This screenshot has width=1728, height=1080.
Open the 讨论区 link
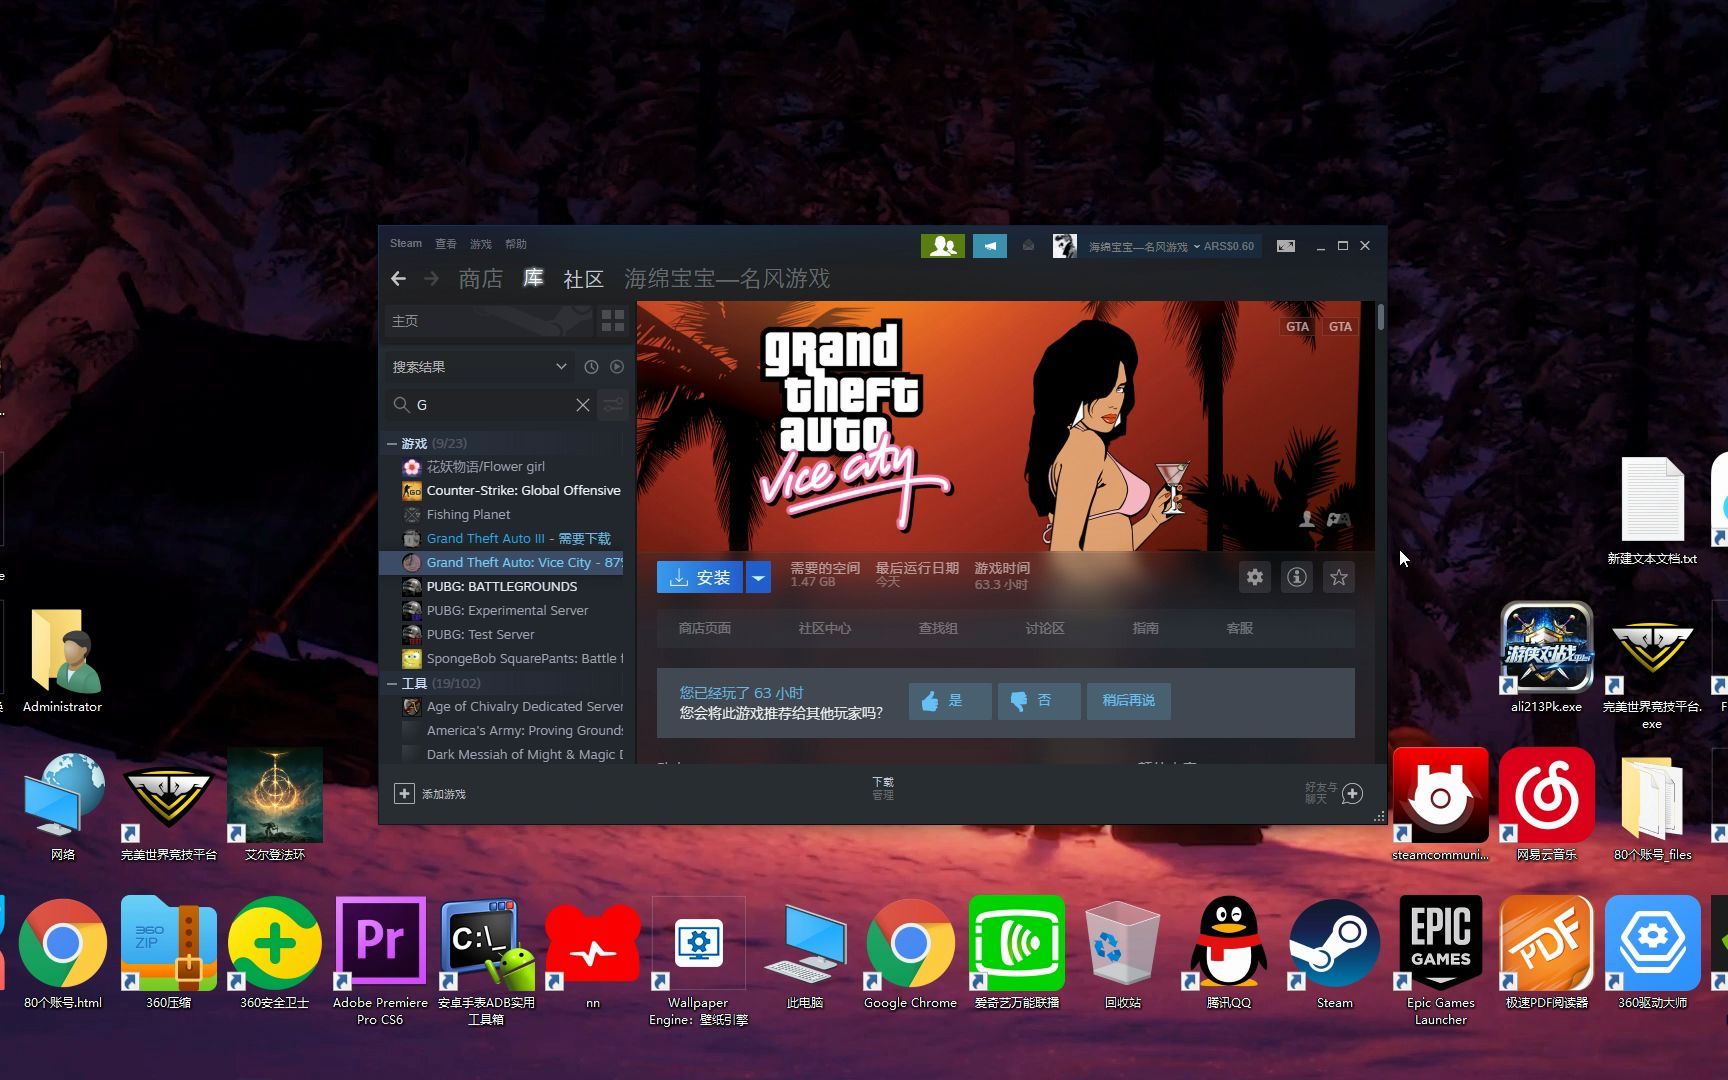[1045, 629]
